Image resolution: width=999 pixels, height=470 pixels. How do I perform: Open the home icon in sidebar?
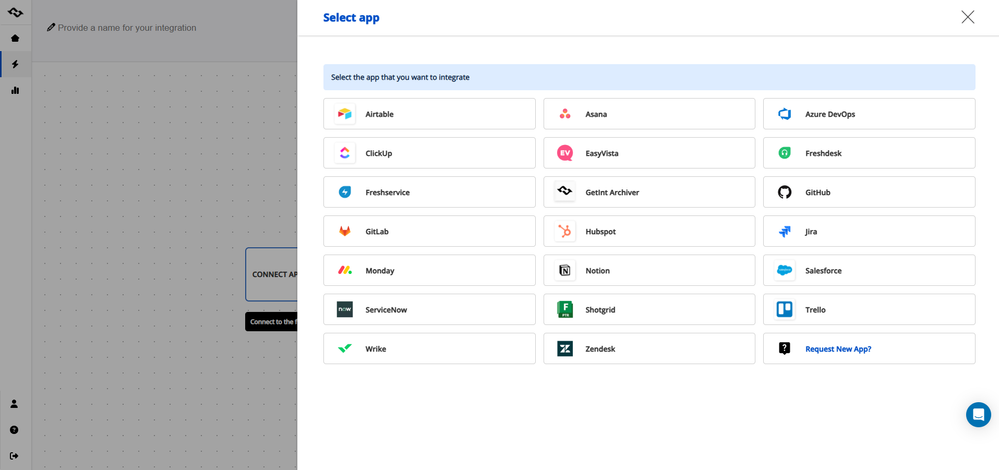coord(15,38)
